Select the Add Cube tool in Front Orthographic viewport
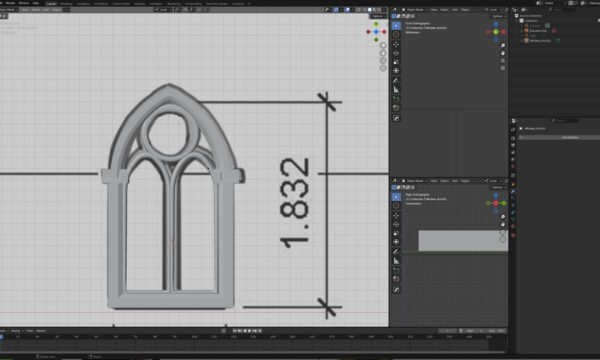Screen dimensions: 600x360 pos(396,99)
